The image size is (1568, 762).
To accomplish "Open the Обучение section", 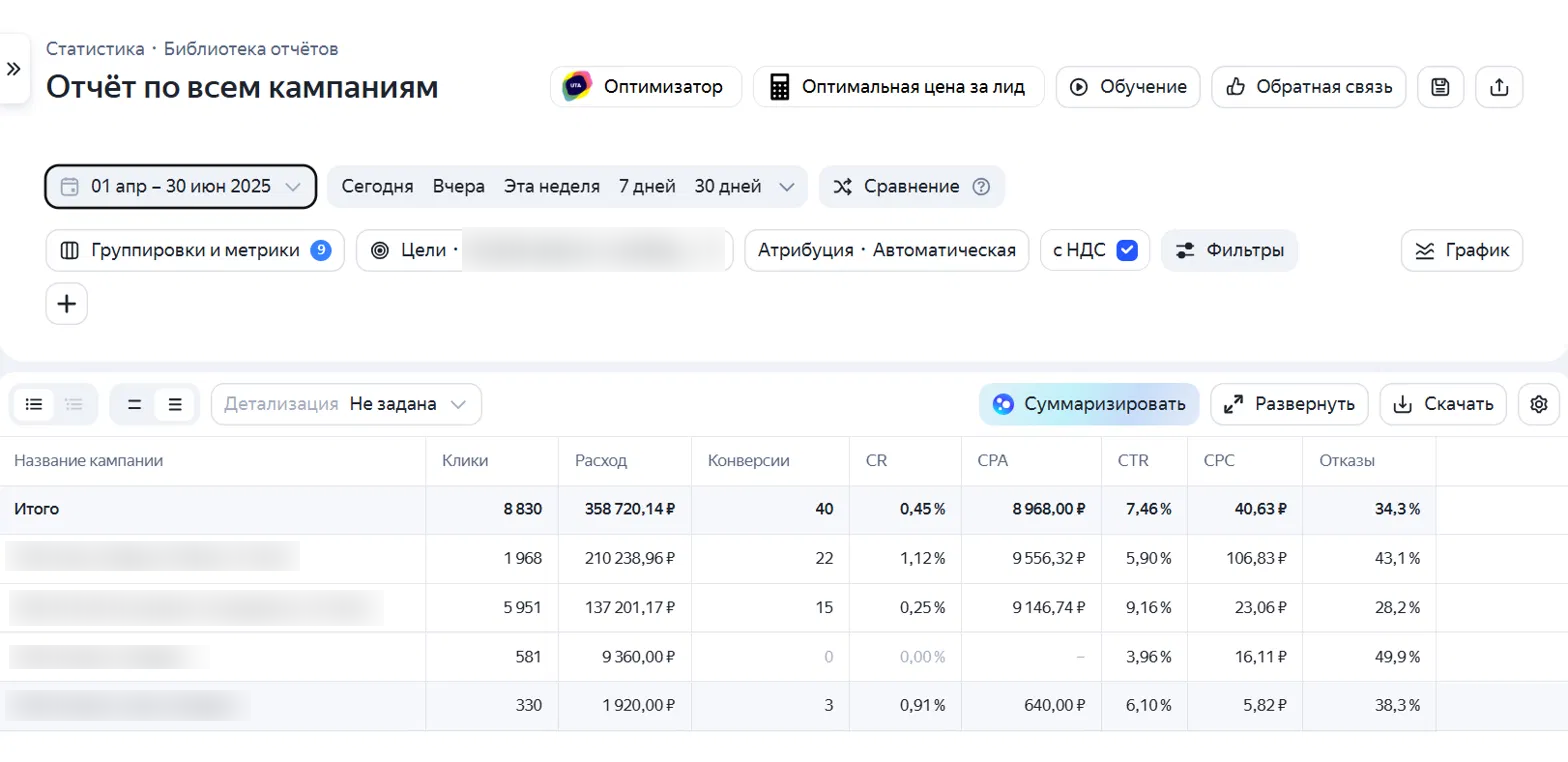I will [x=1128, y=87].
